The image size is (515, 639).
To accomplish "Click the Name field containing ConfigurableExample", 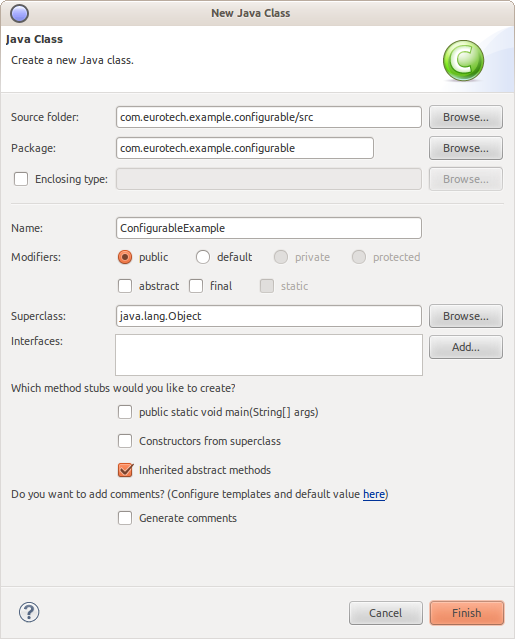I will tap(269, 228).
